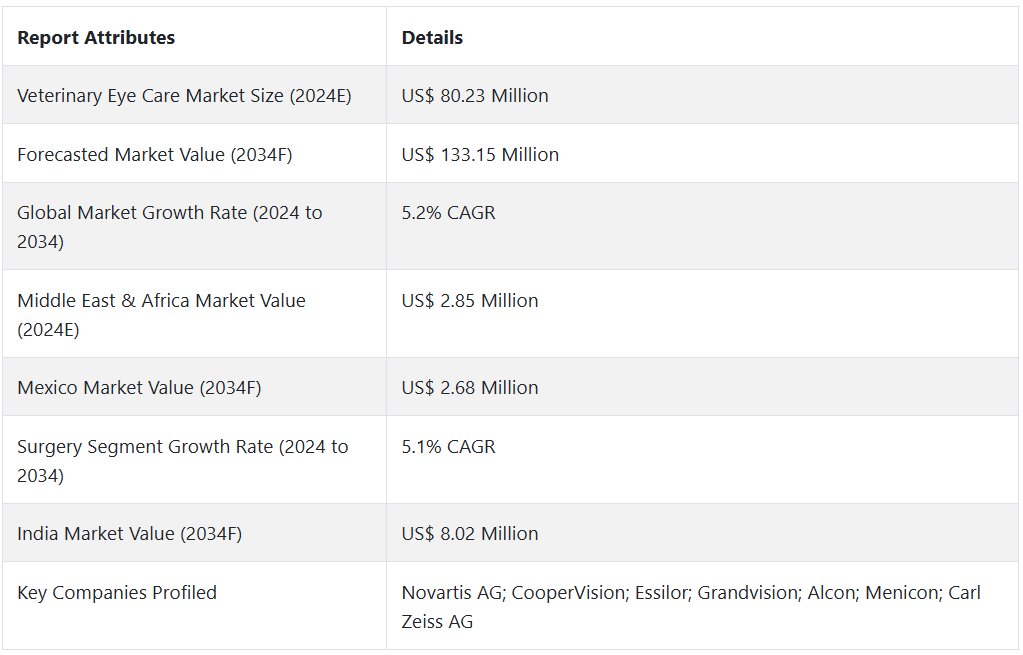Select the Forecasted Market Value (2034F) cell
This screenshot has height=655, width=1023.
(x=155, y=155)
